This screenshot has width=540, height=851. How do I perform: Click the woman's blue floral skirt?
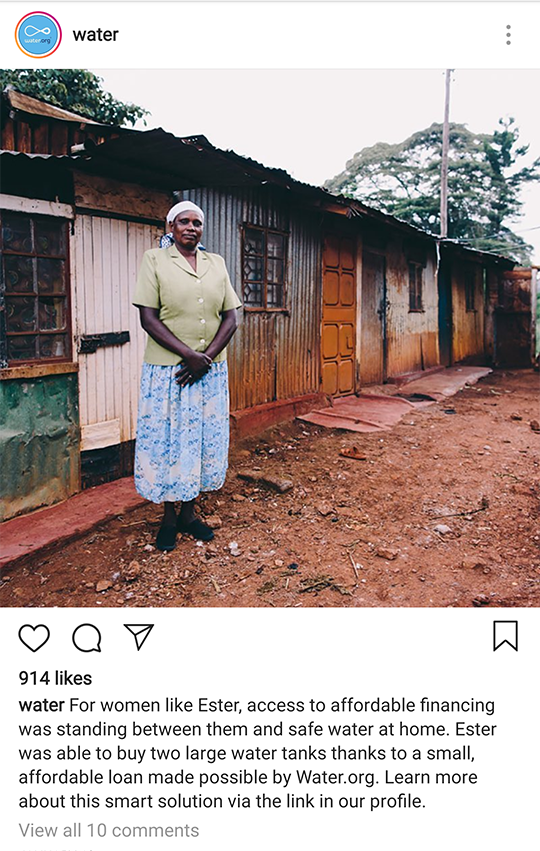coord(181,431)
